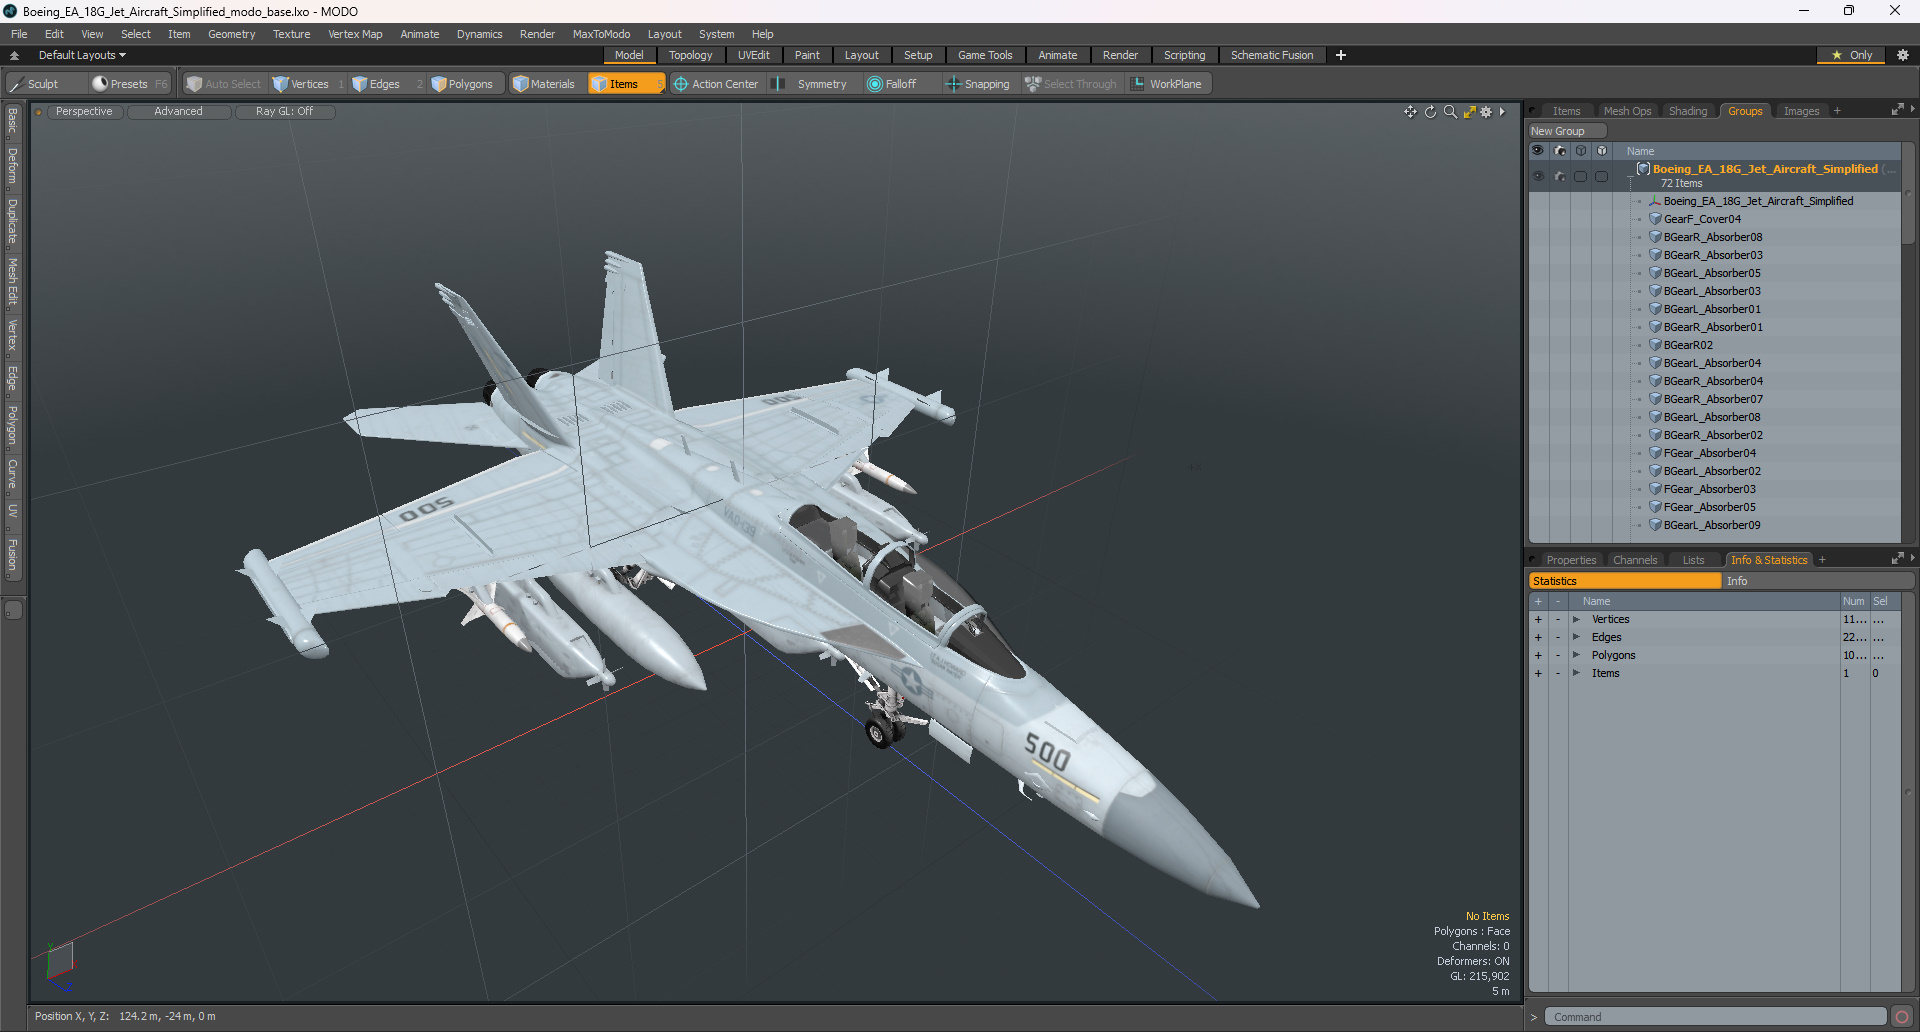Screen dimensions: 1920x1032
Task: Check the second checkbox of Boeing group row
Action: pyautogui.click(x=1601, y=176)
